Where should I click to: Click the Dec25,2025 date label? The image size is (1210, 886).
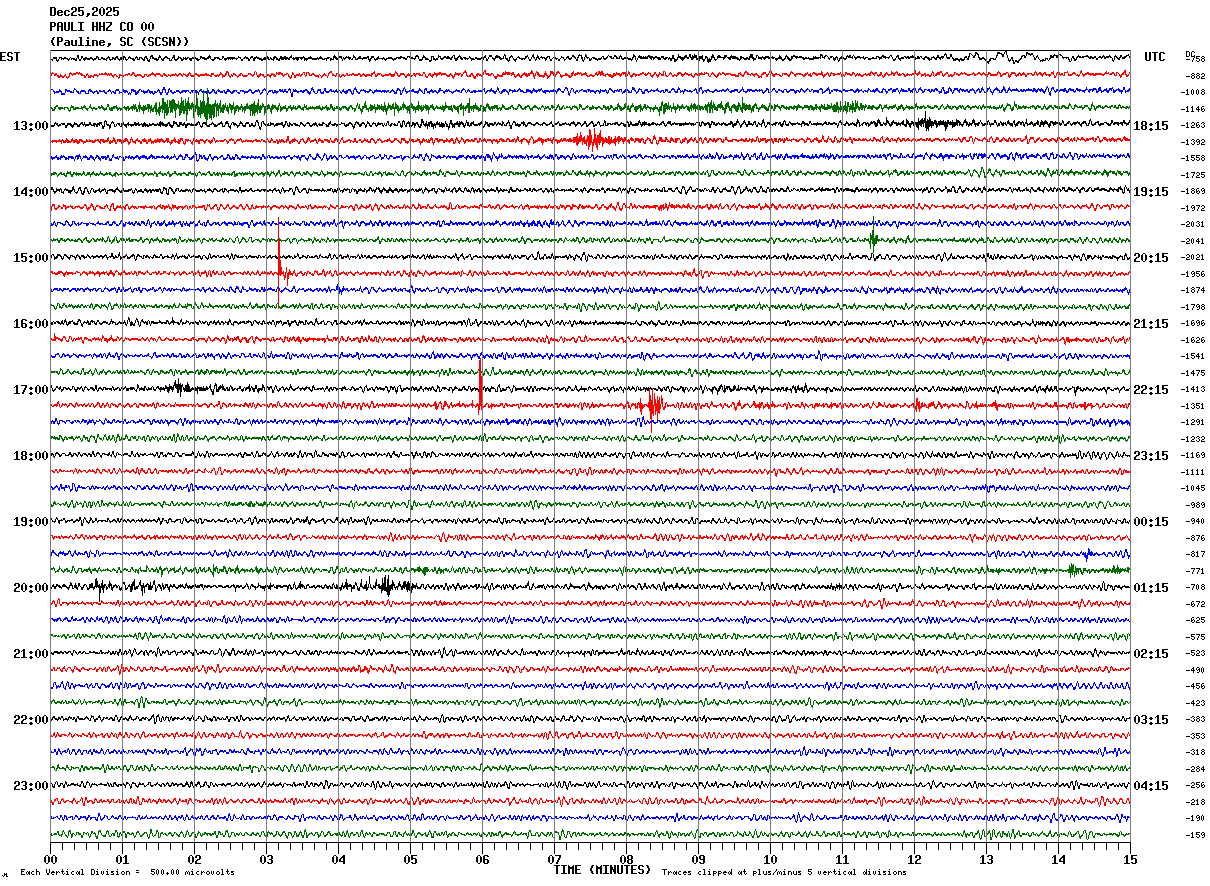84,12
